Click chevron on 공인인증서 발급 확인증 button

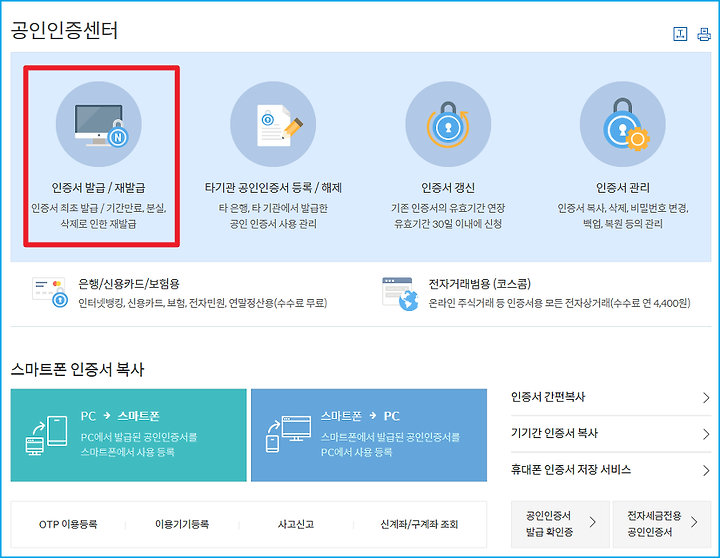(593, 522)
